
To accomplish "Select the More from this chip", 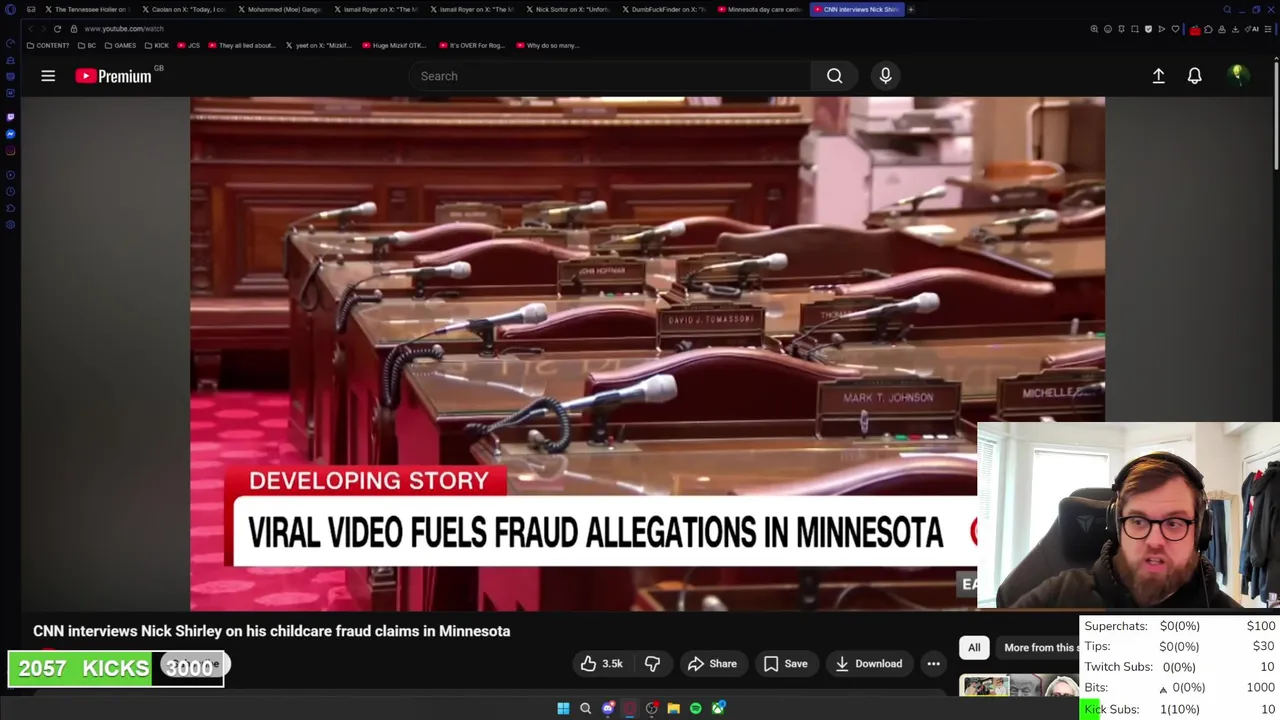I will 1038,647.
